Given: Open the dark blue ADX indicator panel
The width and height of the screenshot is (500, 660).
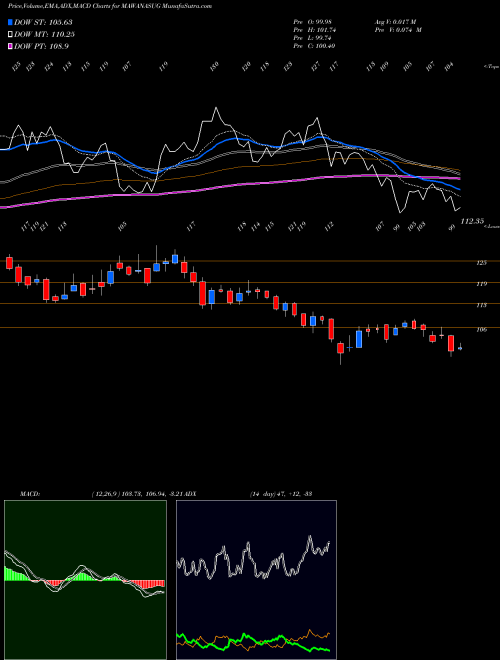Looking at the screenshot, I should [x=256, y=580].
